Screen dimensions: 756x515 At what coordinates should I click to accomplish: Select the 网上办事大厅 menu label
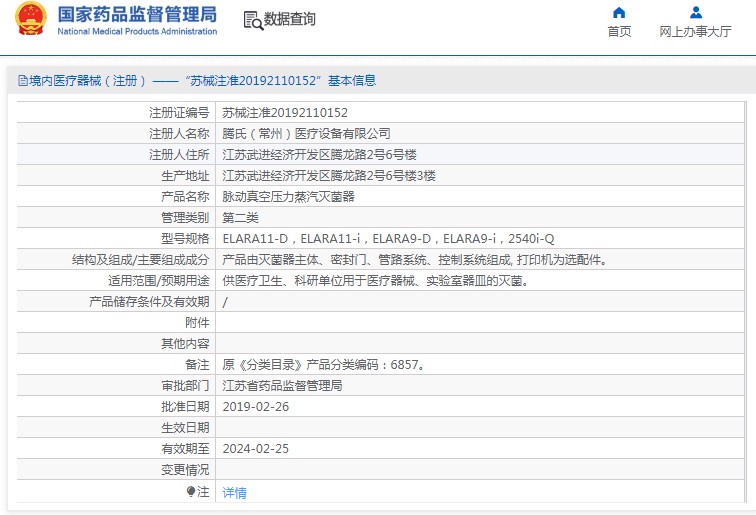coord(695,32)
